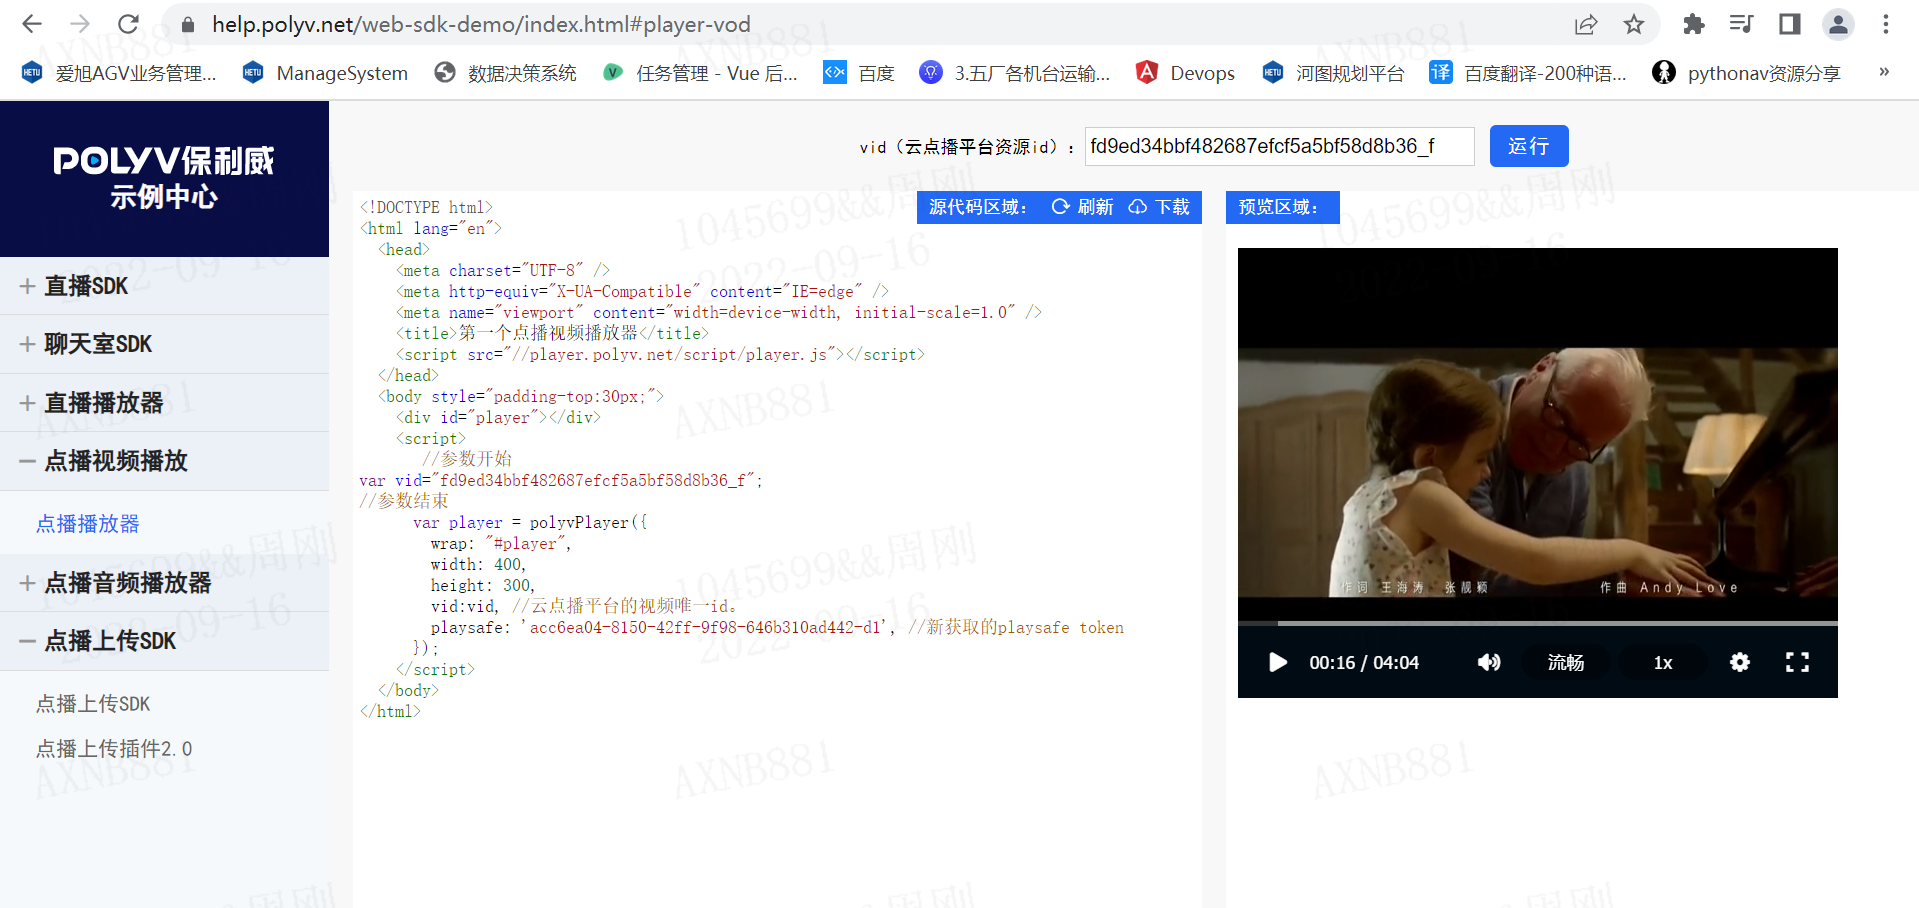Download the source code with 下载

tap(1160, 207)
